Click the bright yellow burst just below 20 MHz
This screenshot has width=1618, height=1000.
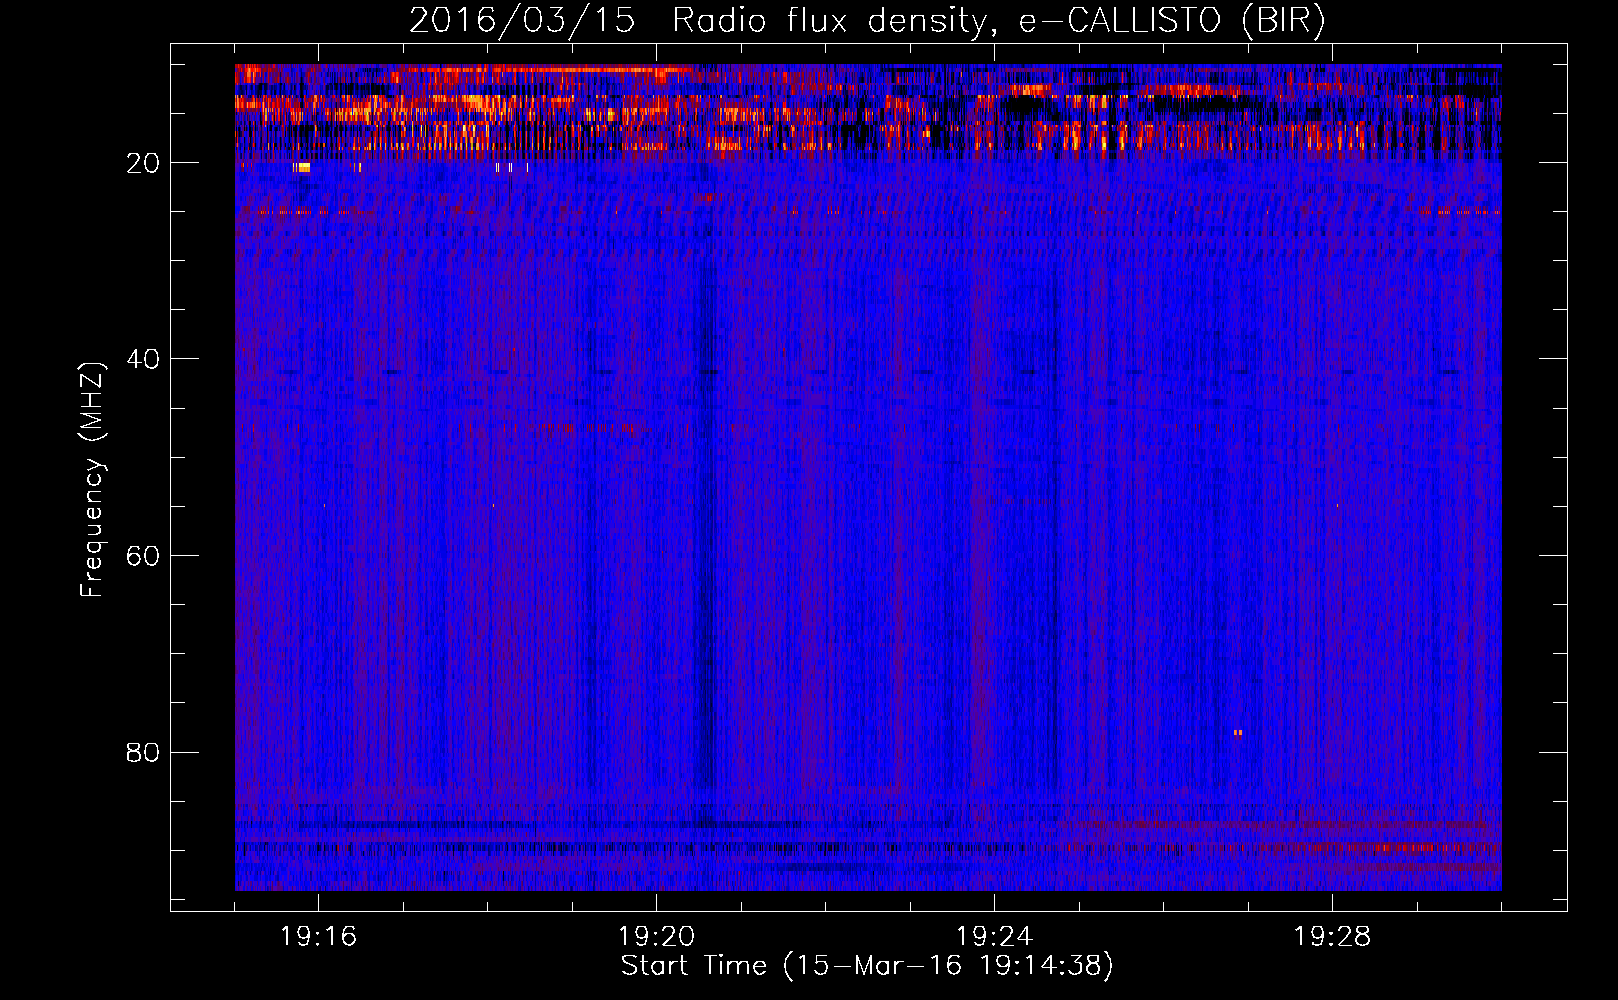tap(302, 168)
